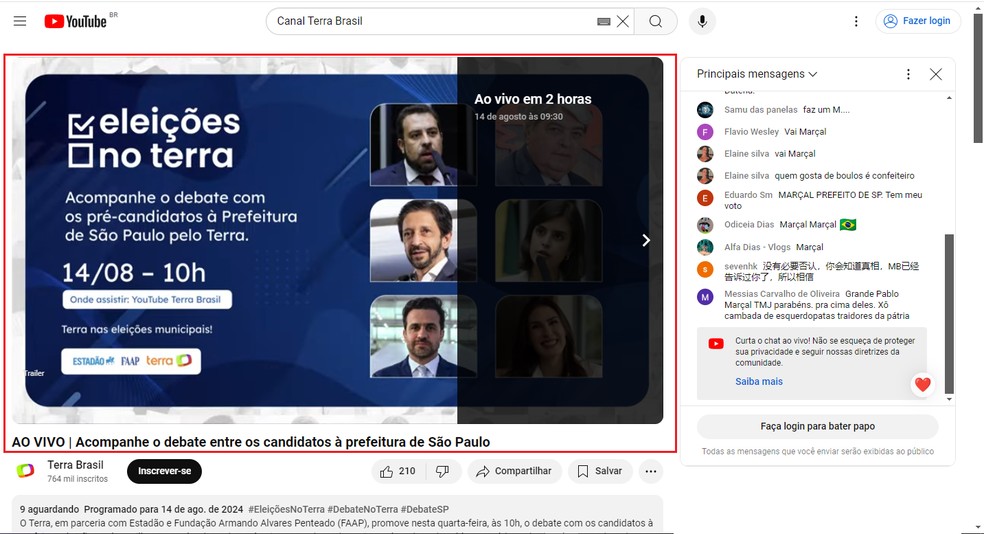The height and width of the screenshot is (534, 984).
Task: Click the page vertical scrollbar thumb
Action: [x=978, y=78]
